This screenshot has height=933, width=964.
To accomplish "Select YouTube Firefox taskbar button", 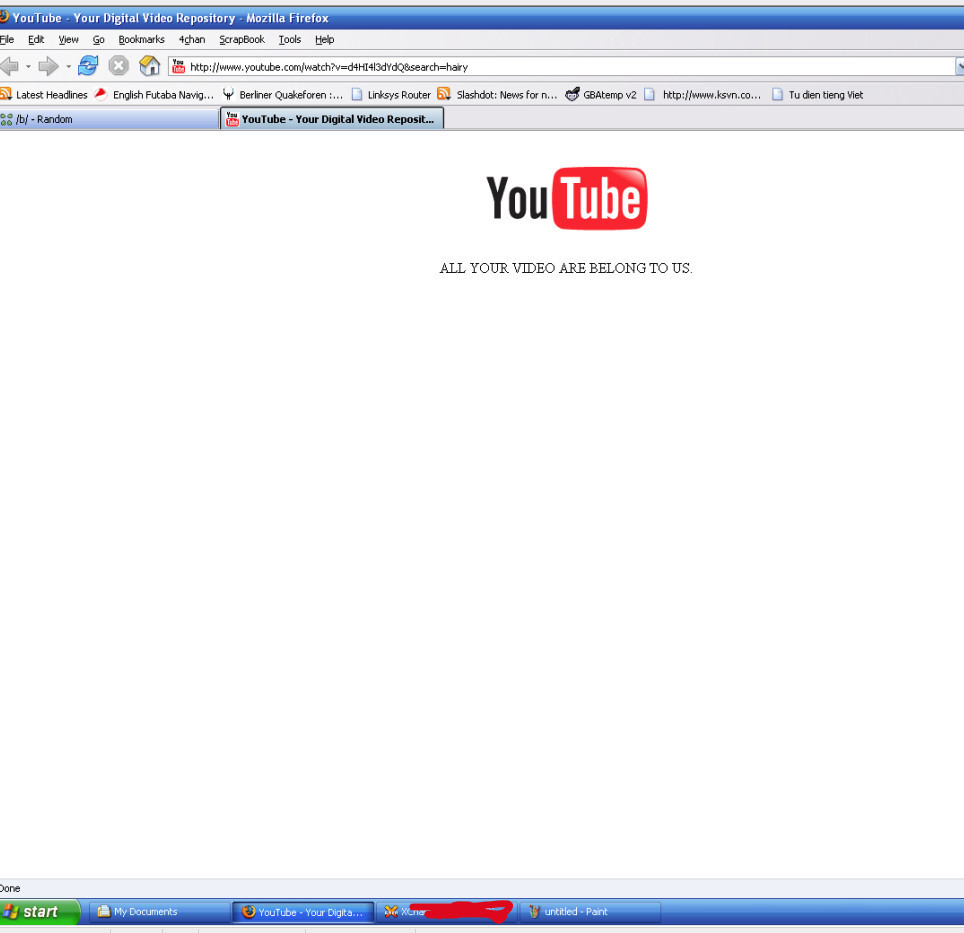I will pyautogui.click(x=303, y=912).
